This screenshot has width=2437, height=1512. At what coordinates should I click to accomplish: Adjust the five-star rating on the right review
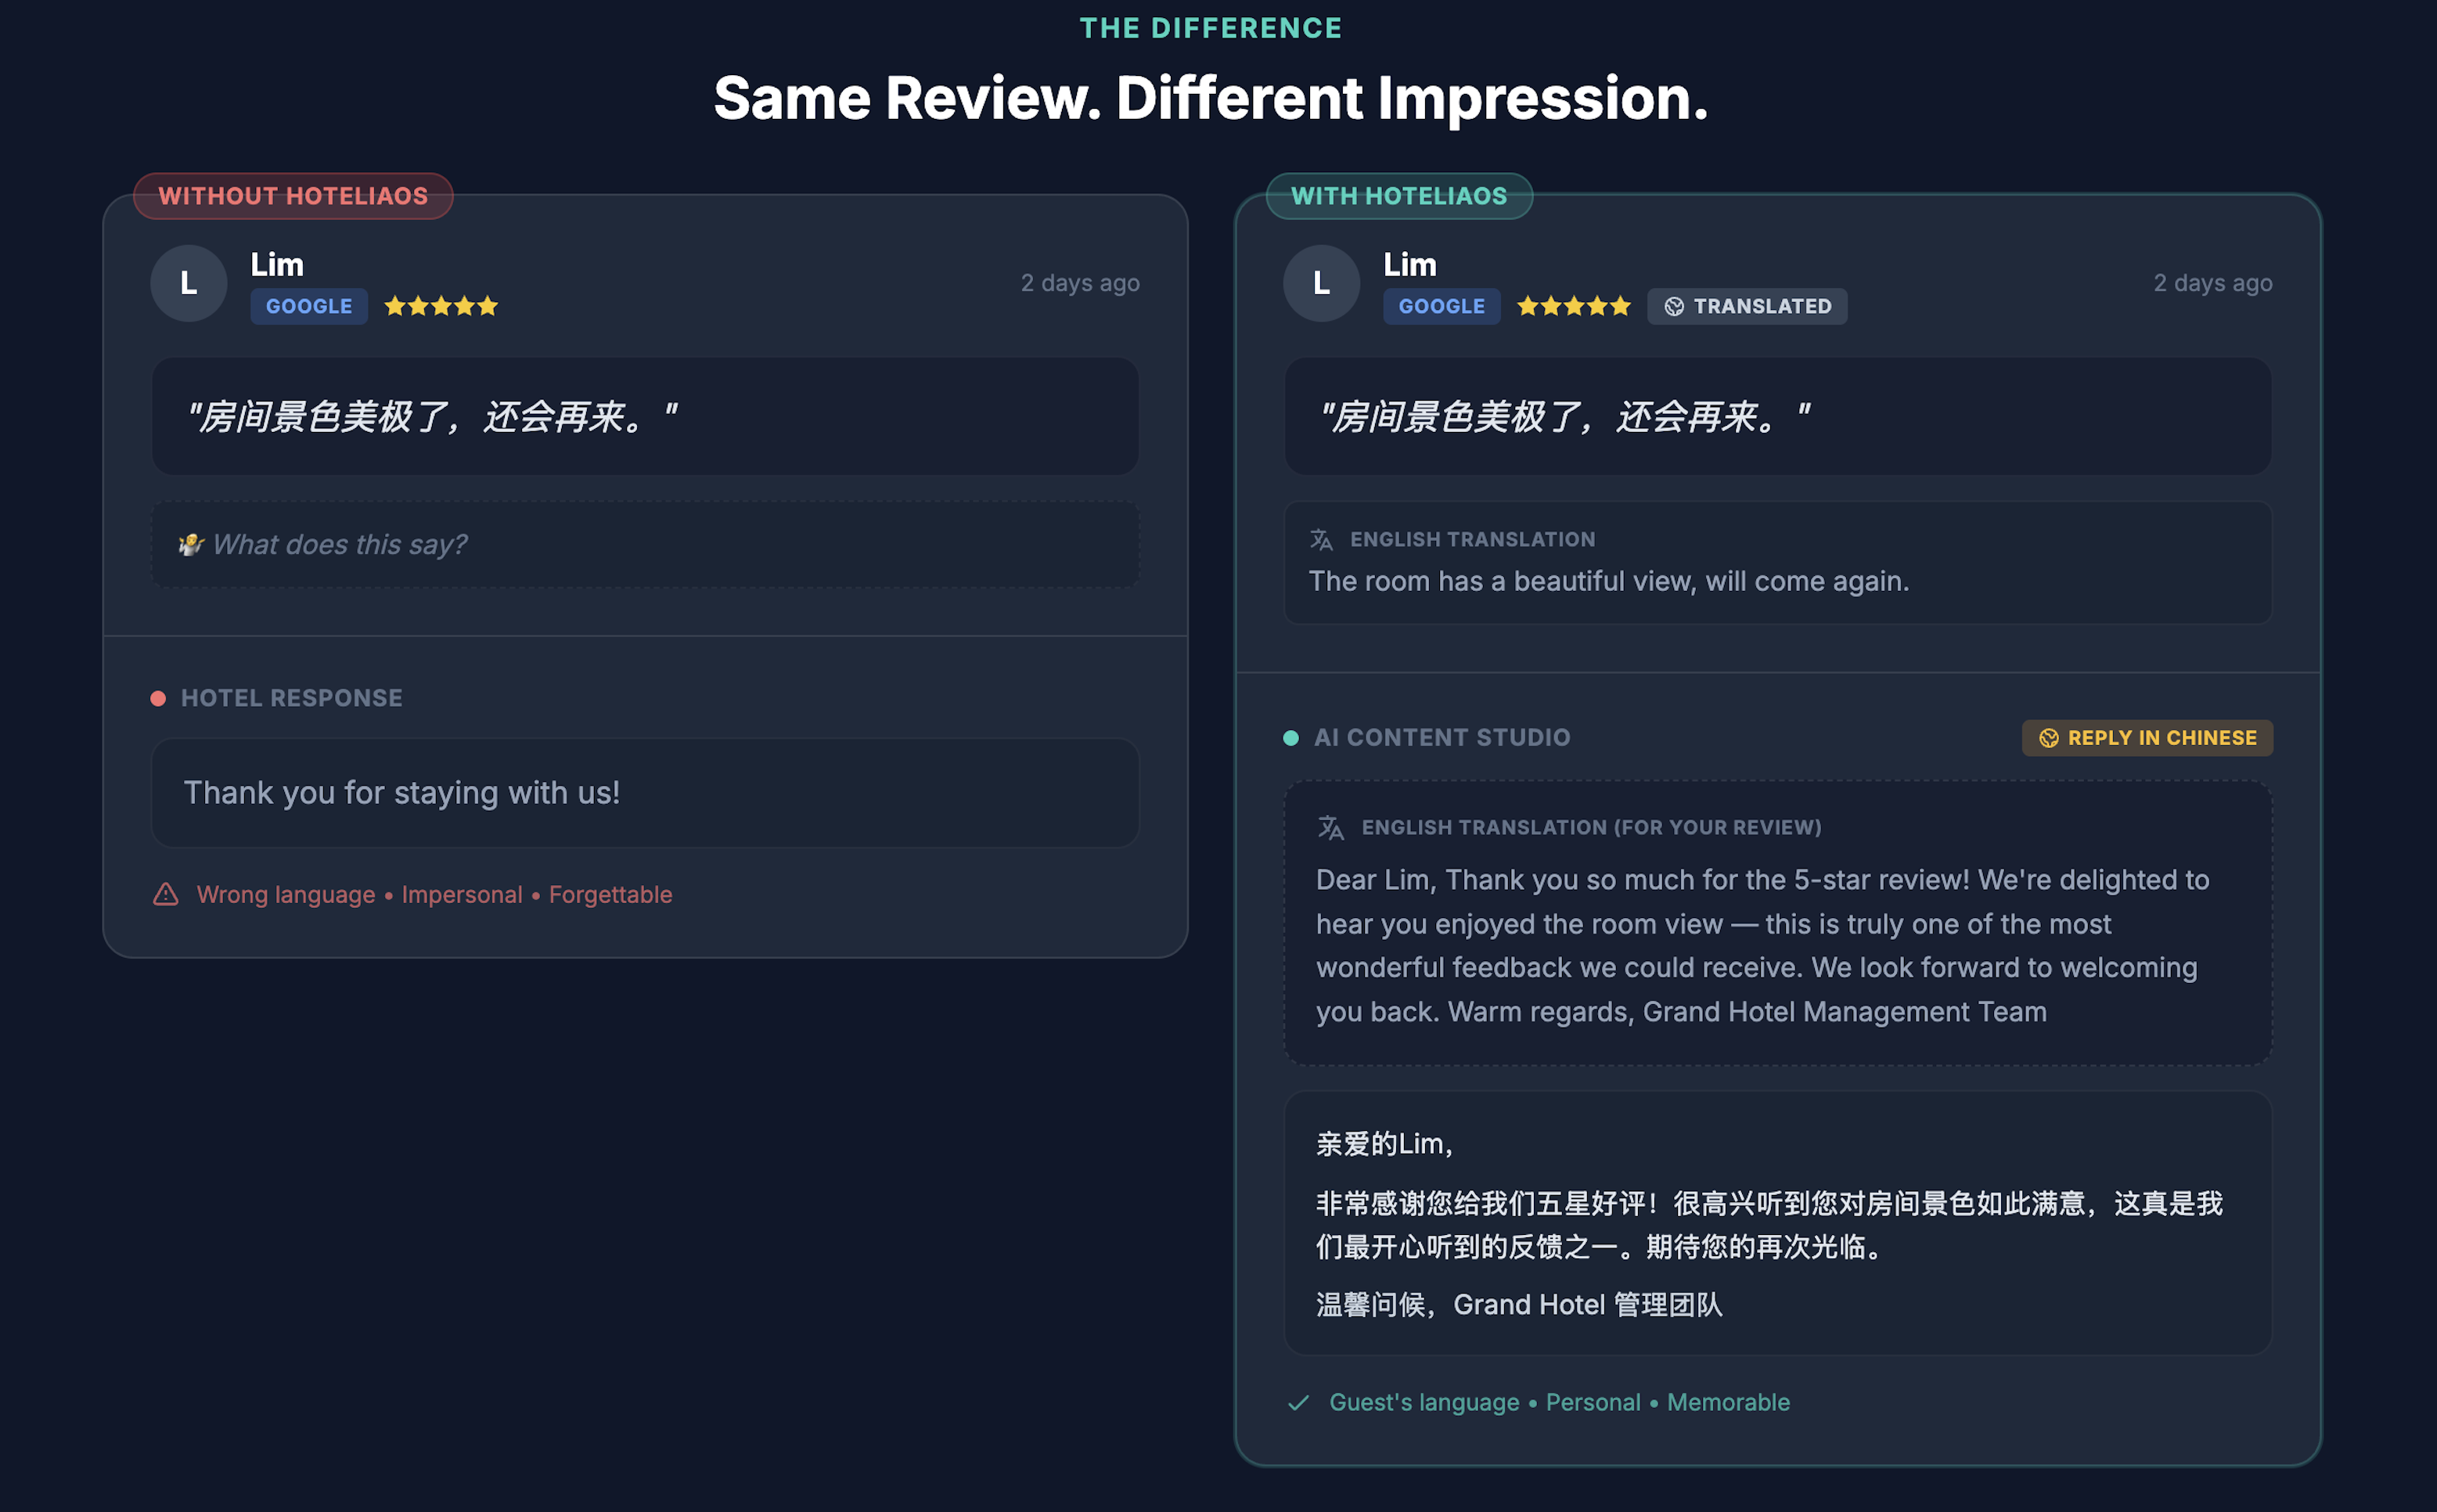pos(1573,306)
